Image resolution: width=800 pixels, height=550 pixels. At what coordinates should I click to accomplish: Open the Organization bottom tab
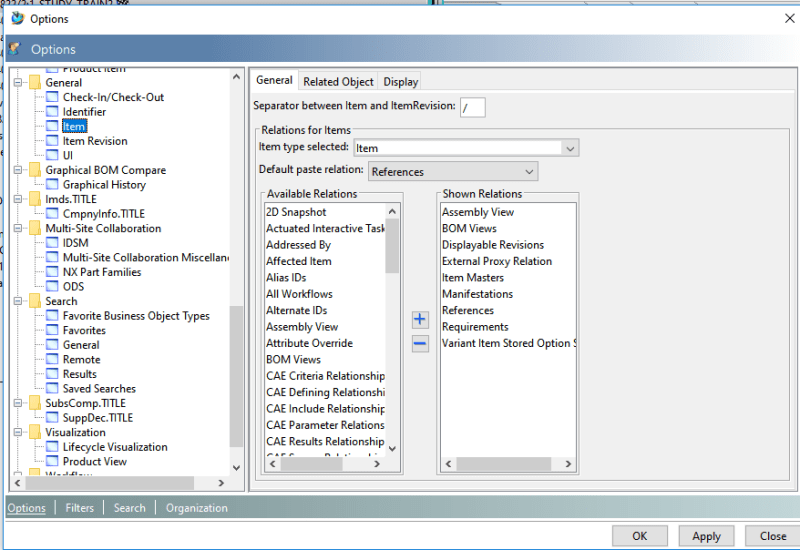point(196,508)
